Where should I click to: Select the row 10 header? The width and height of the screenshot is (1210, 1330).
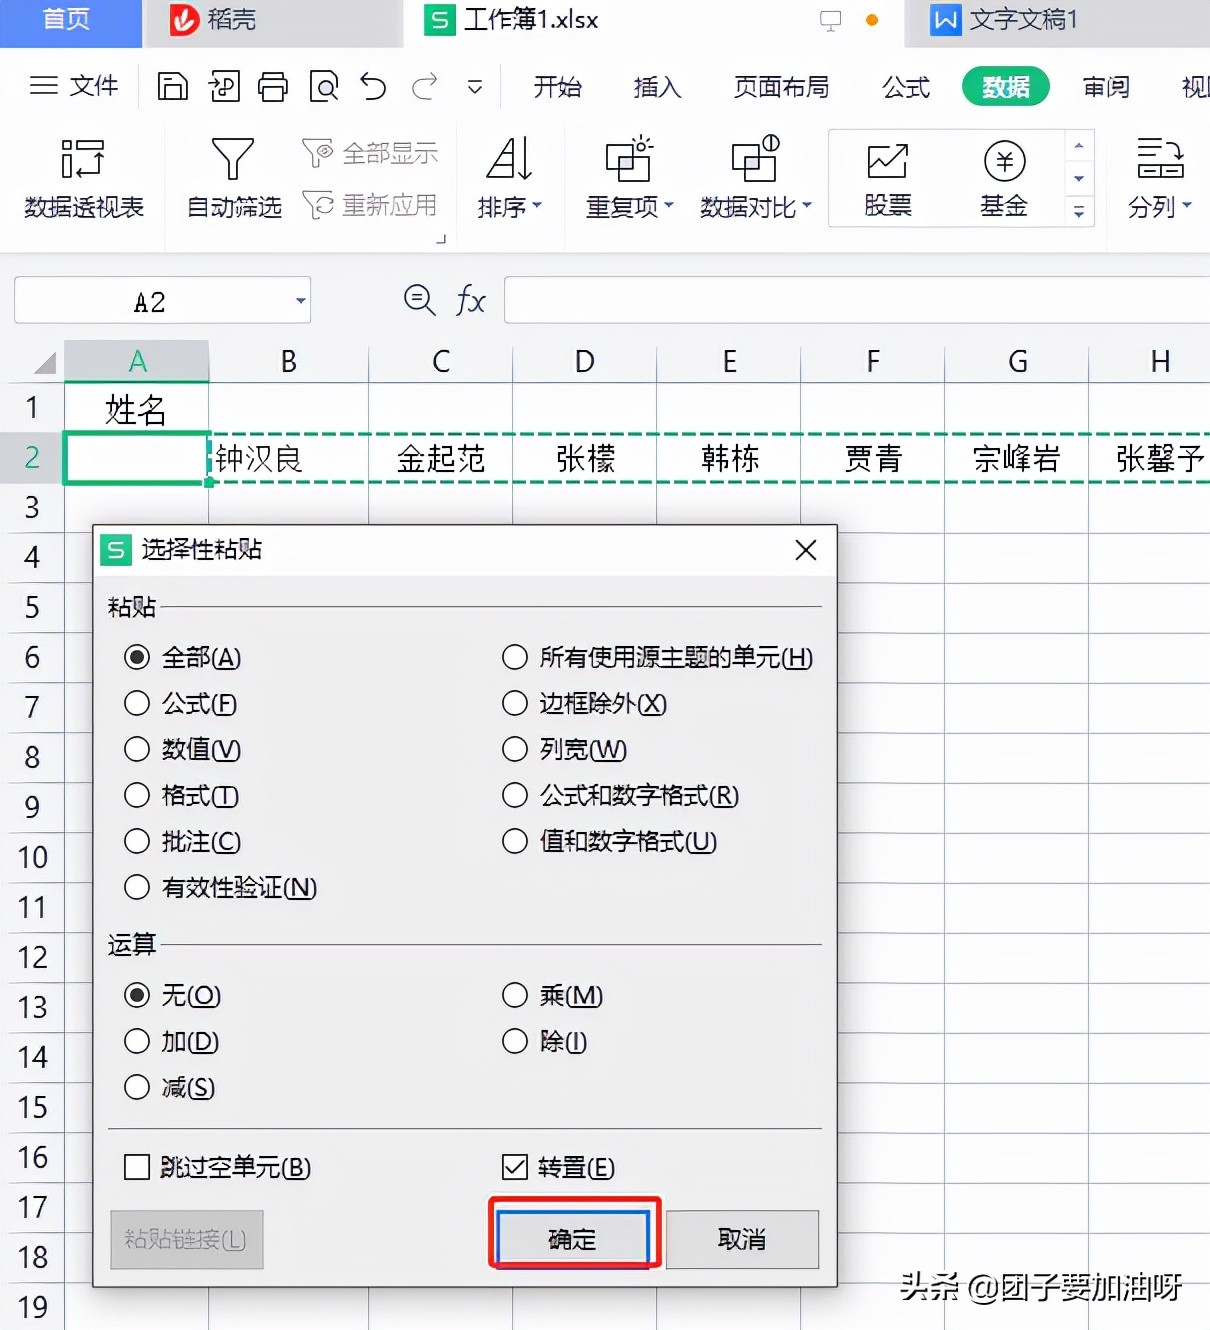tap(33, 857)
